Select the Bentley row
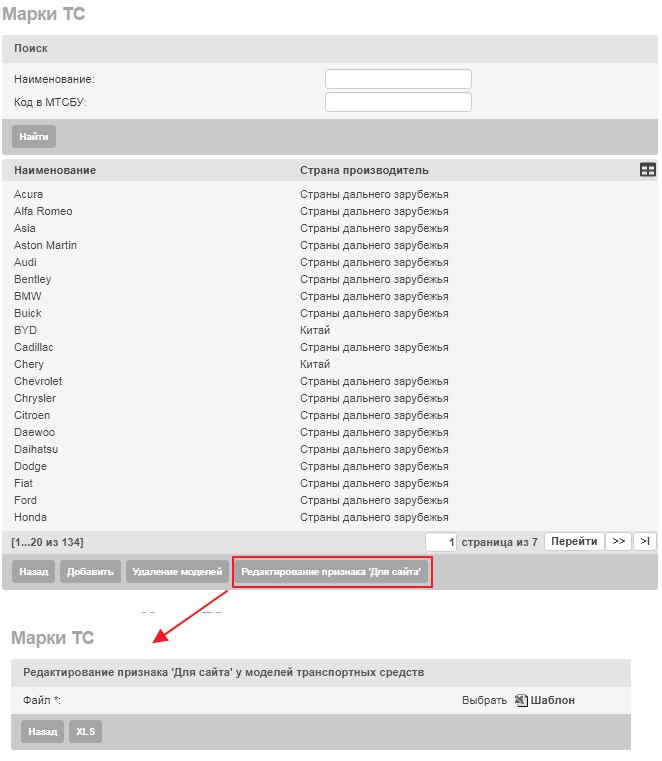The width and height of the screenshot is (662, 761). click(x=330, y=279)
